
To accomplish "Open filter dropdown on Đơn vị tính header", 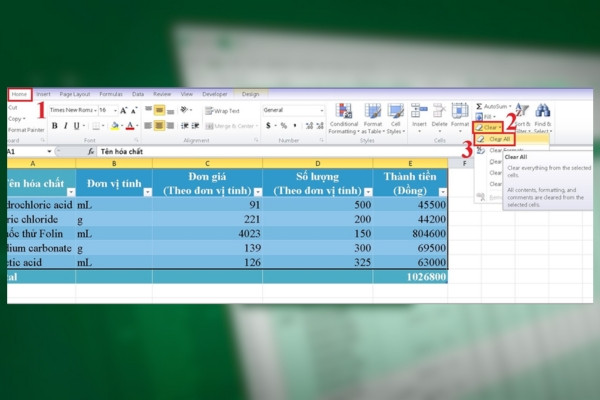I will tap(147, 192).
